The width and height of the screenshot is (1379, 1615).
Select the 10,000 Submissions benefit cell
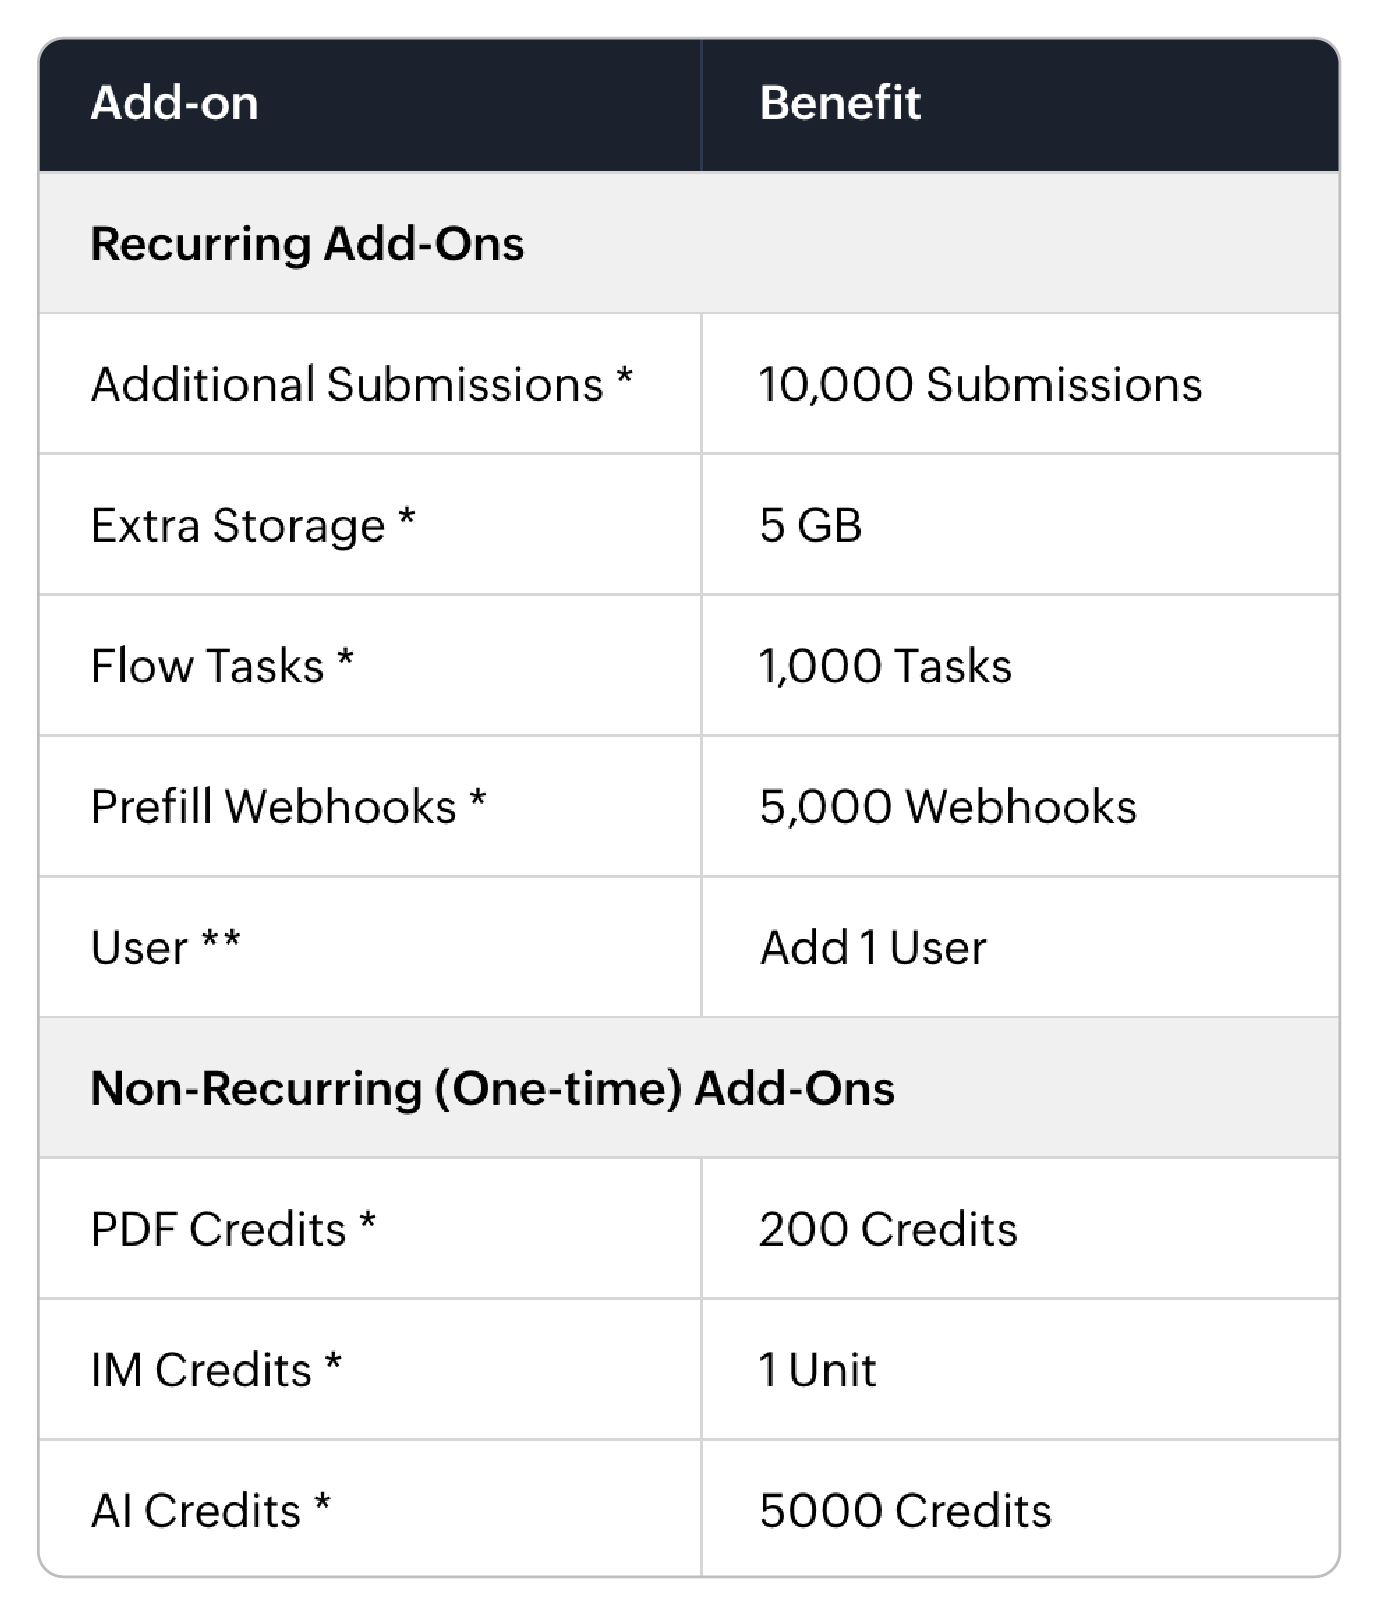980,385
